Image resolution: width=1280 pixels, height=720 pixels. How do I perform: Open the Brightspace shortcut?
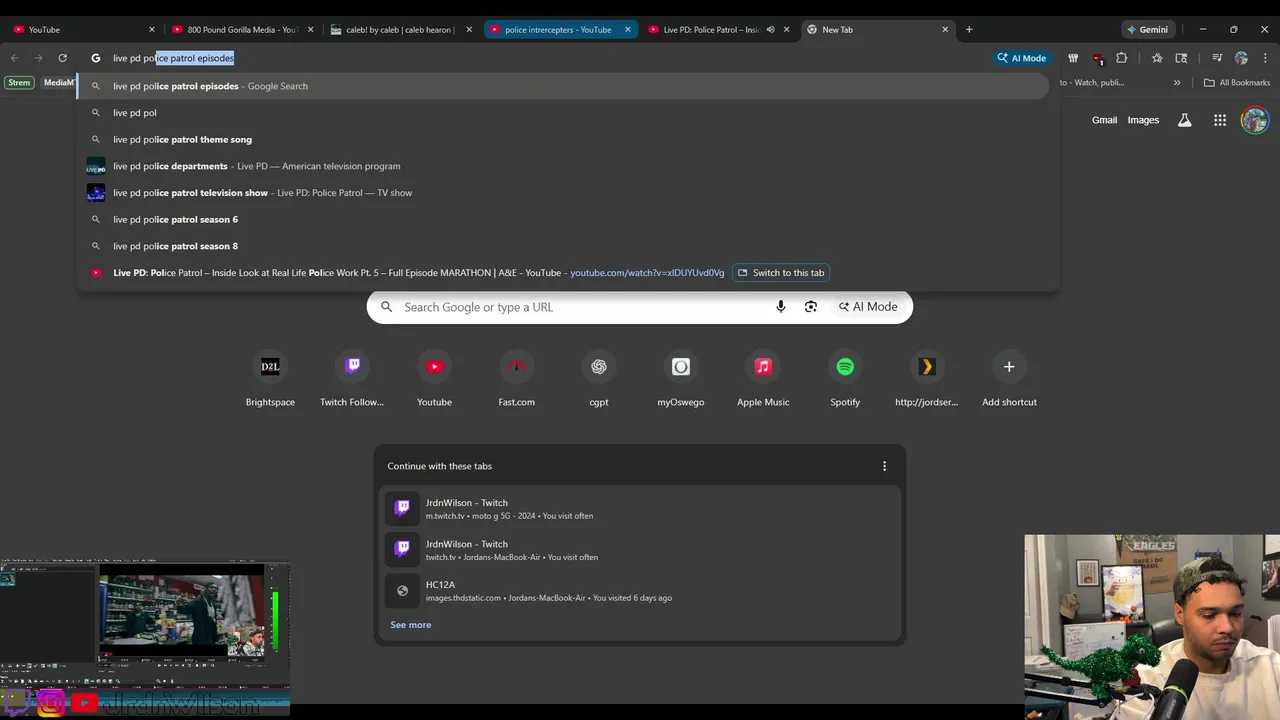[x=270, y=379]
